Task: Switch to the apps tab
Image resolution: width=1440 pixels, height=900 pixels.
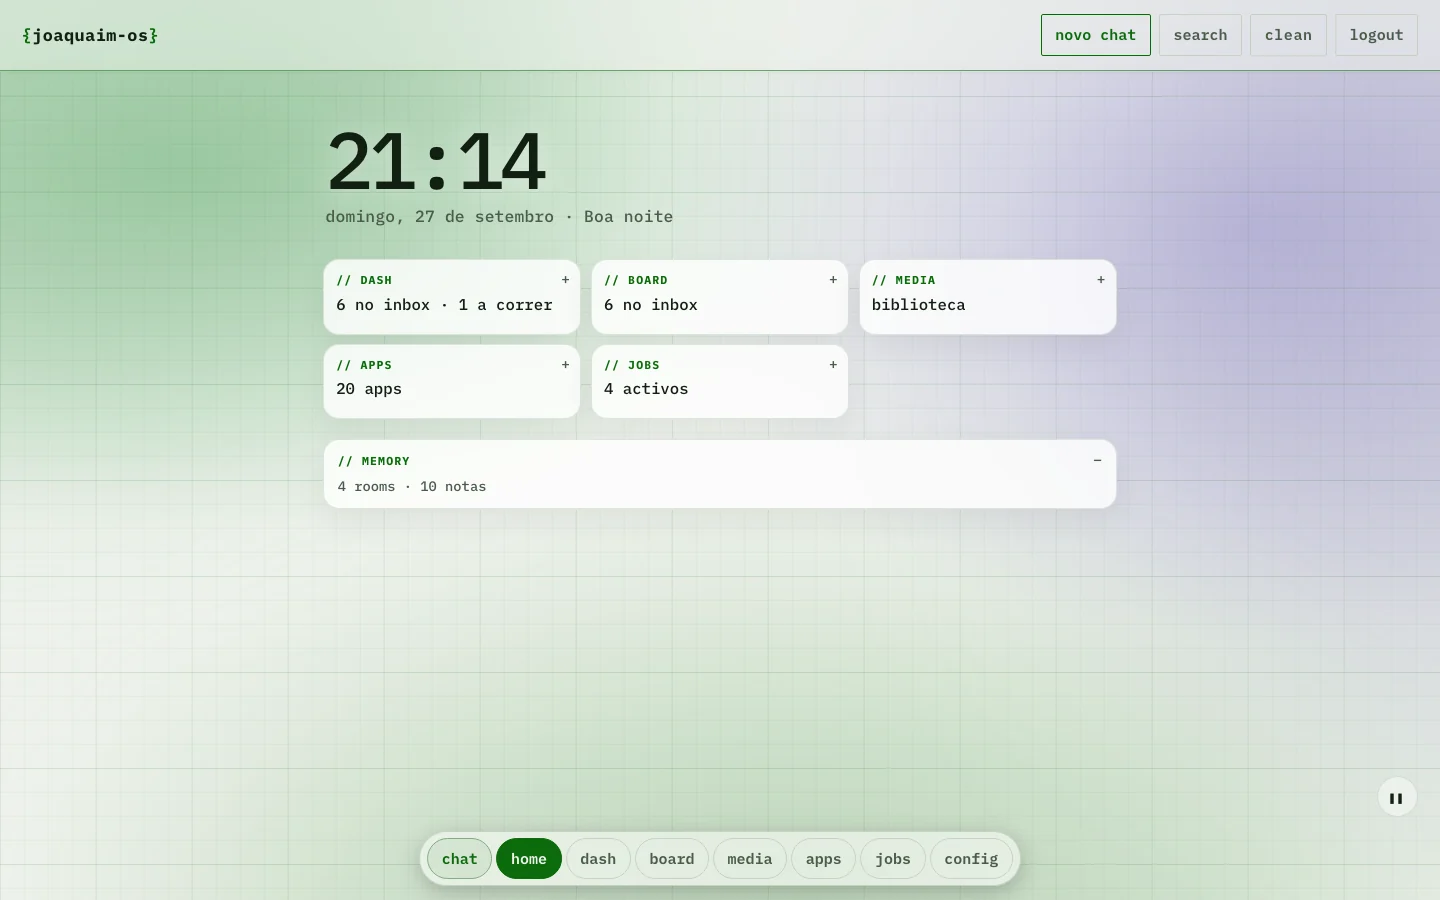Action: (824, 859)
